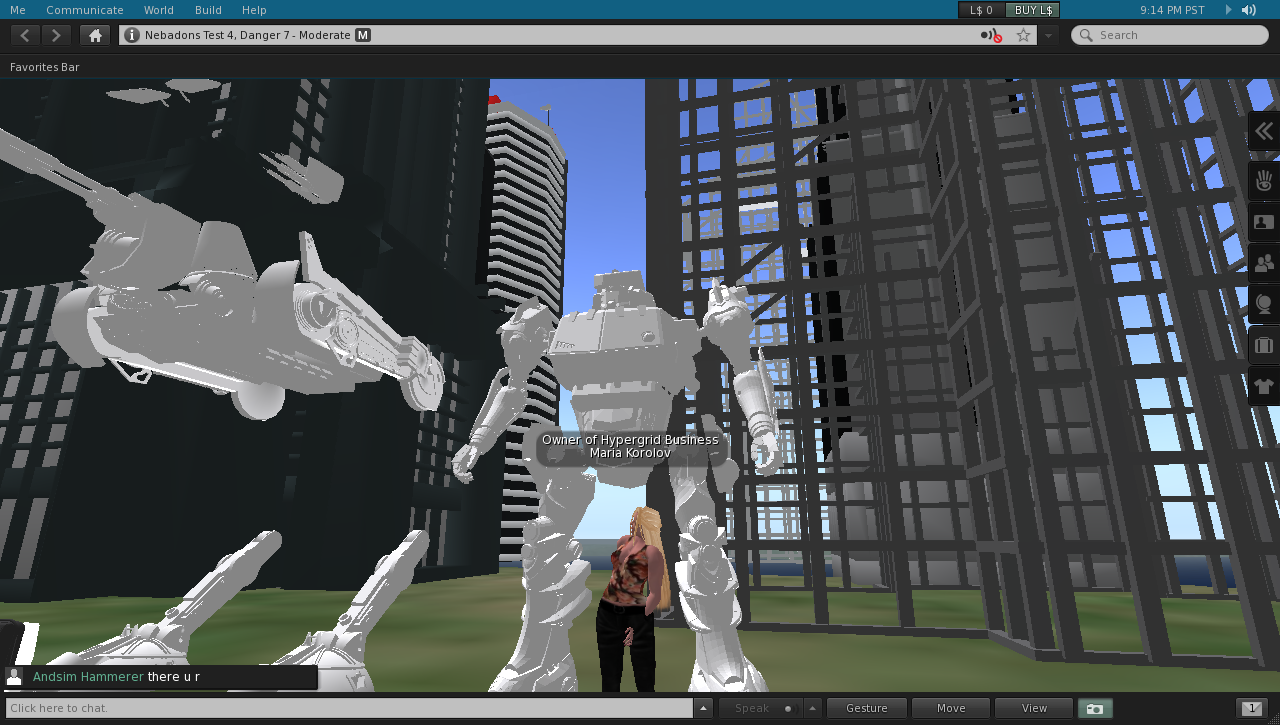
Task: Open the My Appearance shirt tab
Action: [x=1264, y=386]
